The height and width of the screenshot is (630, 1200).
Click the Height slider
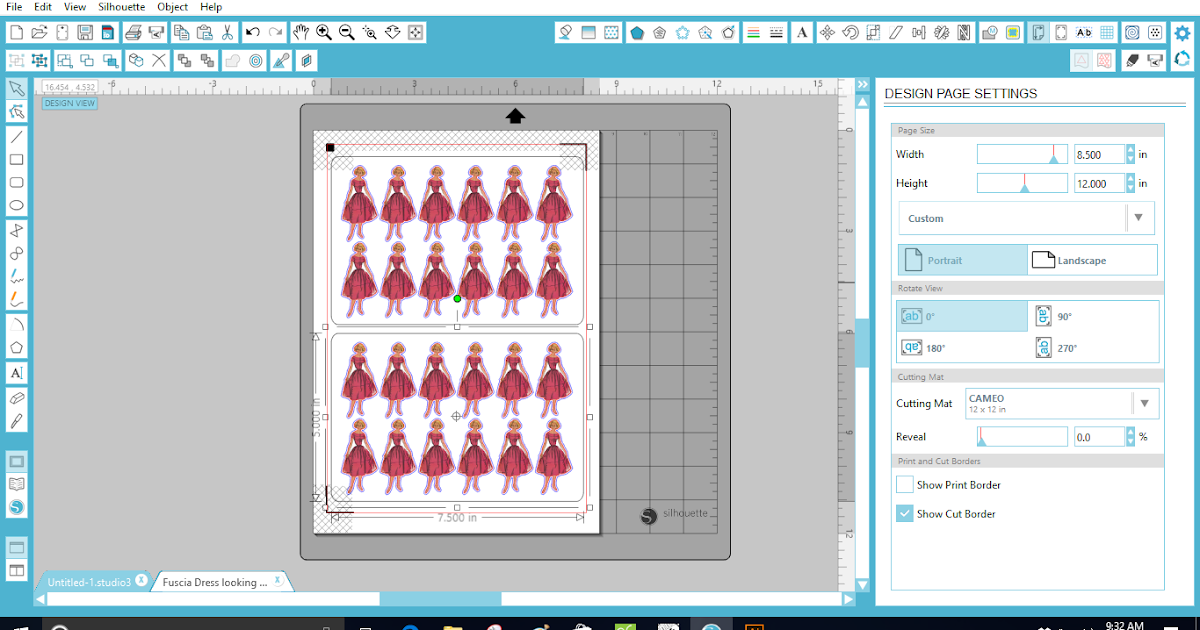pos(1022,183)
